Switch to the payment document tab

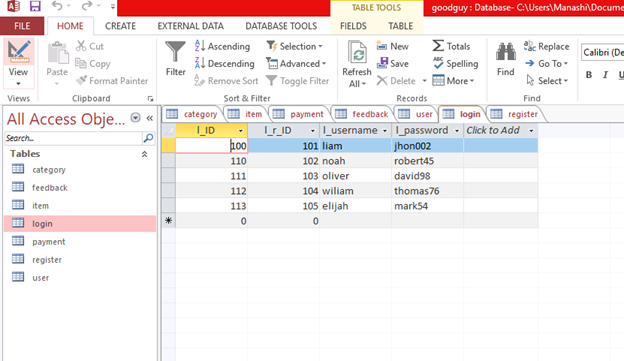point(299,114)
